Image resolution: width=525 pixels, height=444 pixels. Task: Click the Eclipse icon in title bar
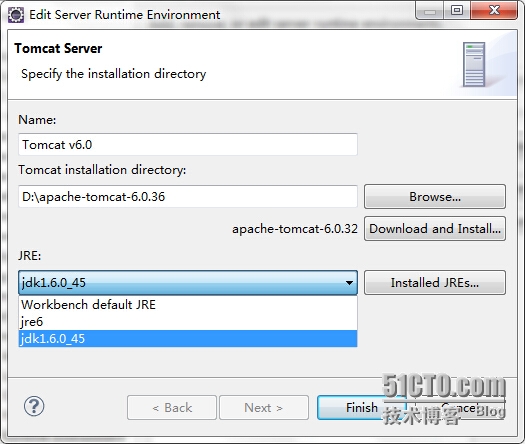click(x=16, y=15)
